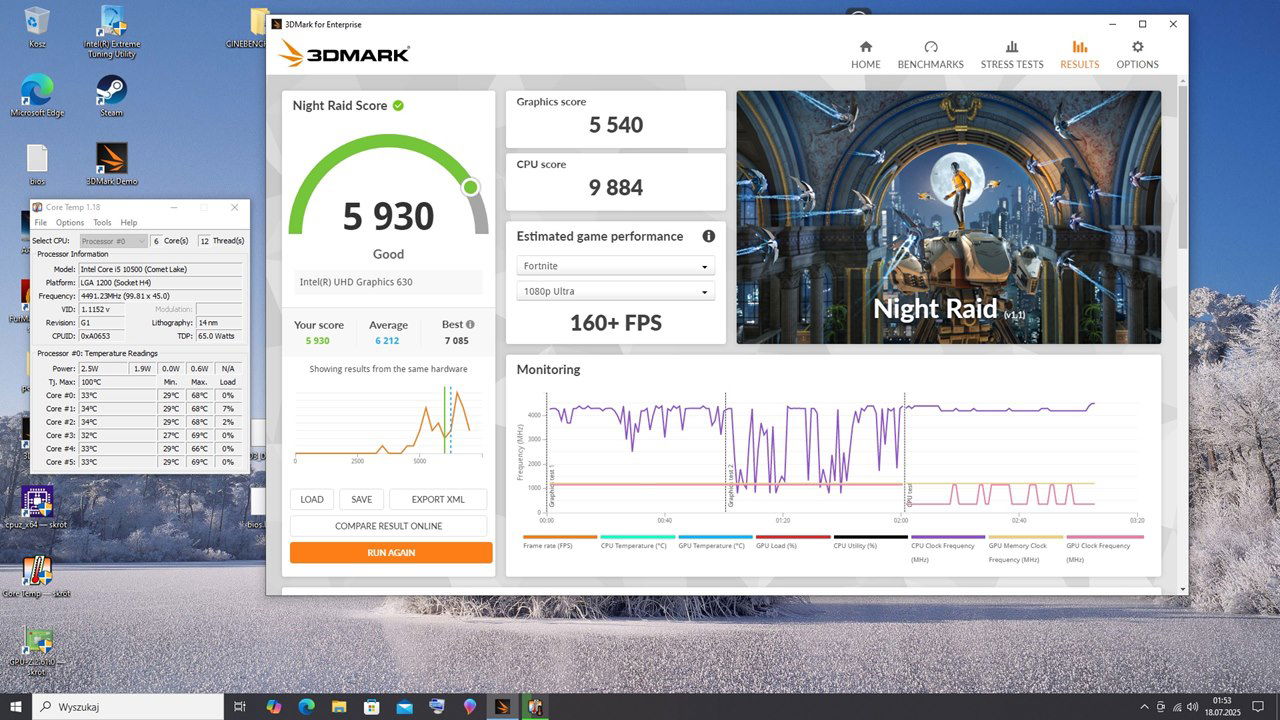
Task: Open File Explorer from taskbar
Action: tap(339, 706)
